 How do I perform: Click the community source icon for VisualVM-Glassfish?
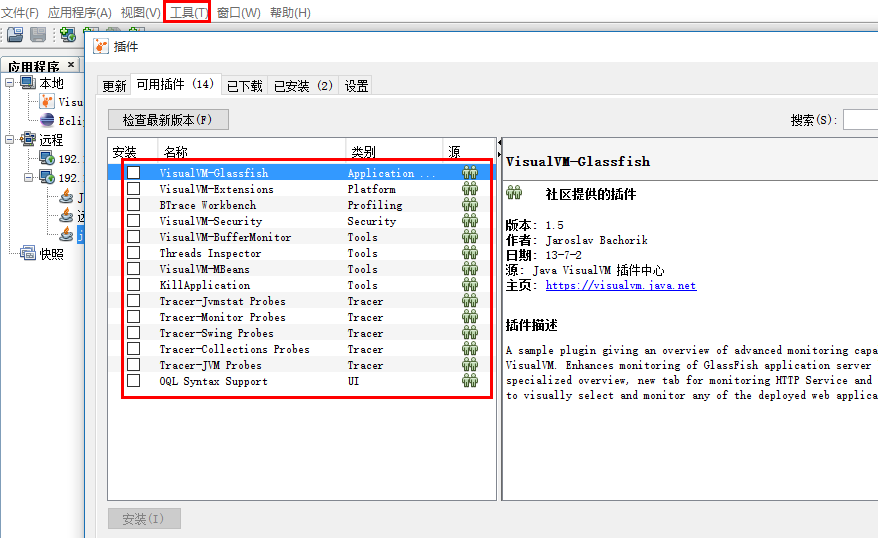coord(470,172)
